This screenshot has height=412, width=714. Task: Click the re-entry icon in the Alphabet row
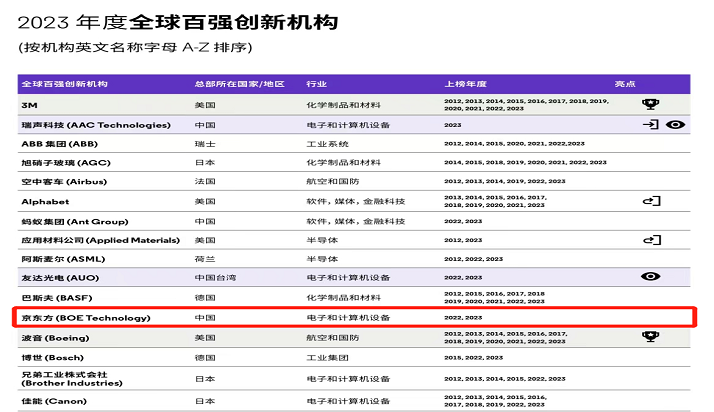point(651,201)
